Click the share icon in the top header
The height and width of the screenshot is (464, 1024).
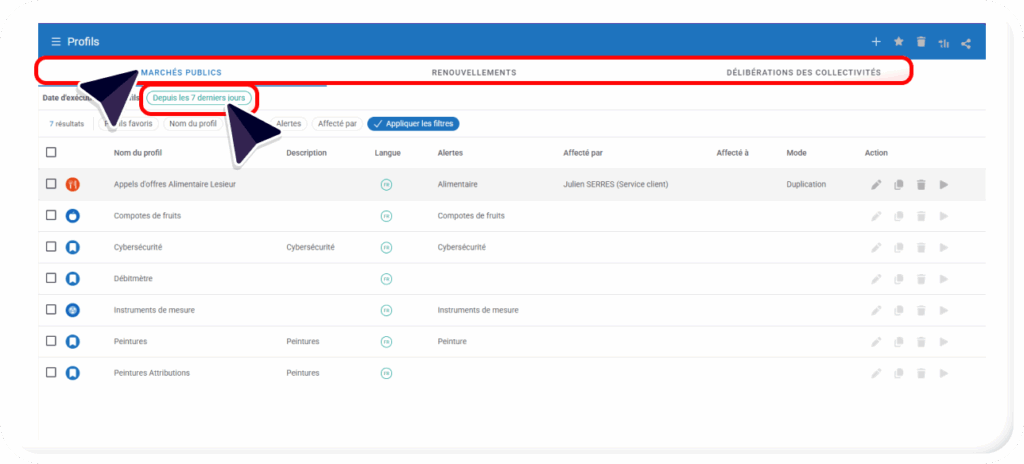[x=966, y=42]
